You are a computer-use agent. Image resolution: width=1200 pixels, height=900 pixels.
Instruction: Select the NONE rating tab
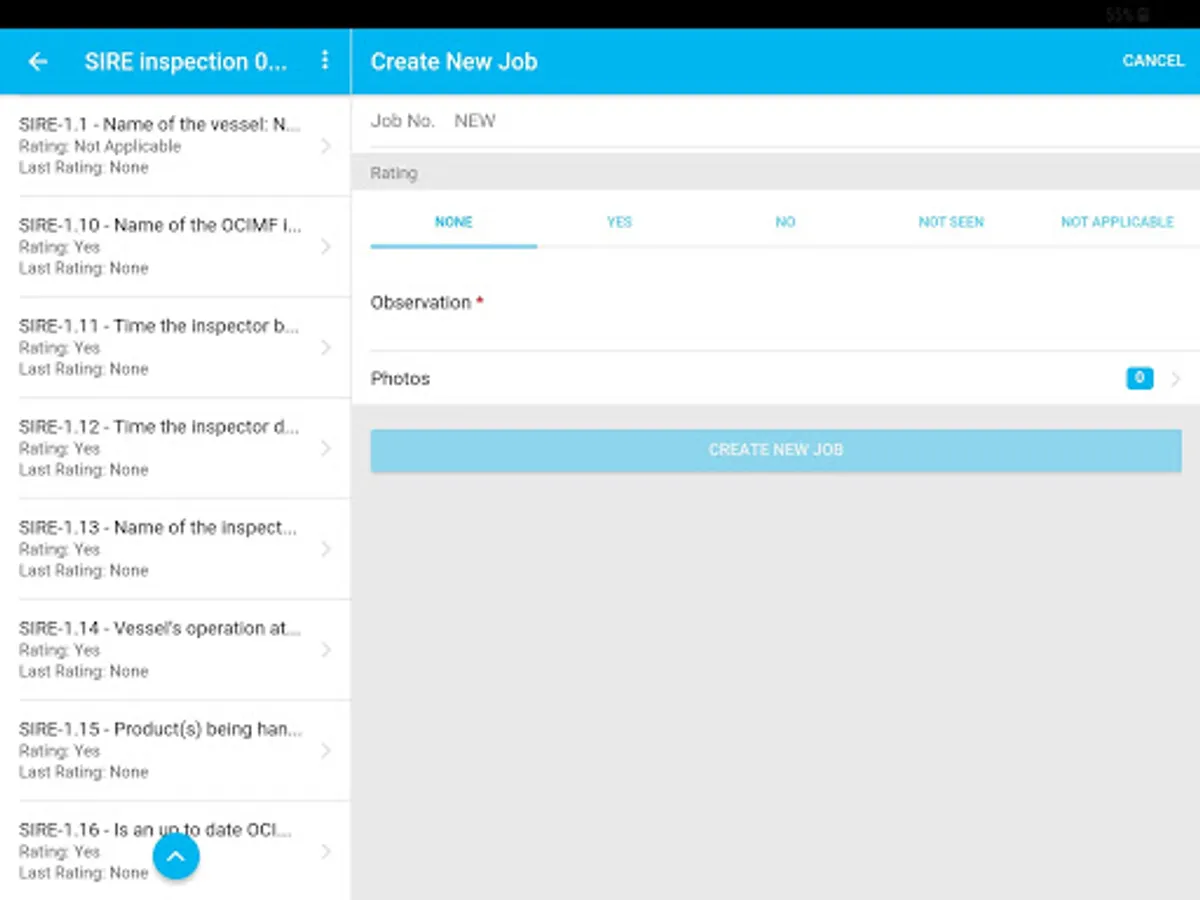454,222
